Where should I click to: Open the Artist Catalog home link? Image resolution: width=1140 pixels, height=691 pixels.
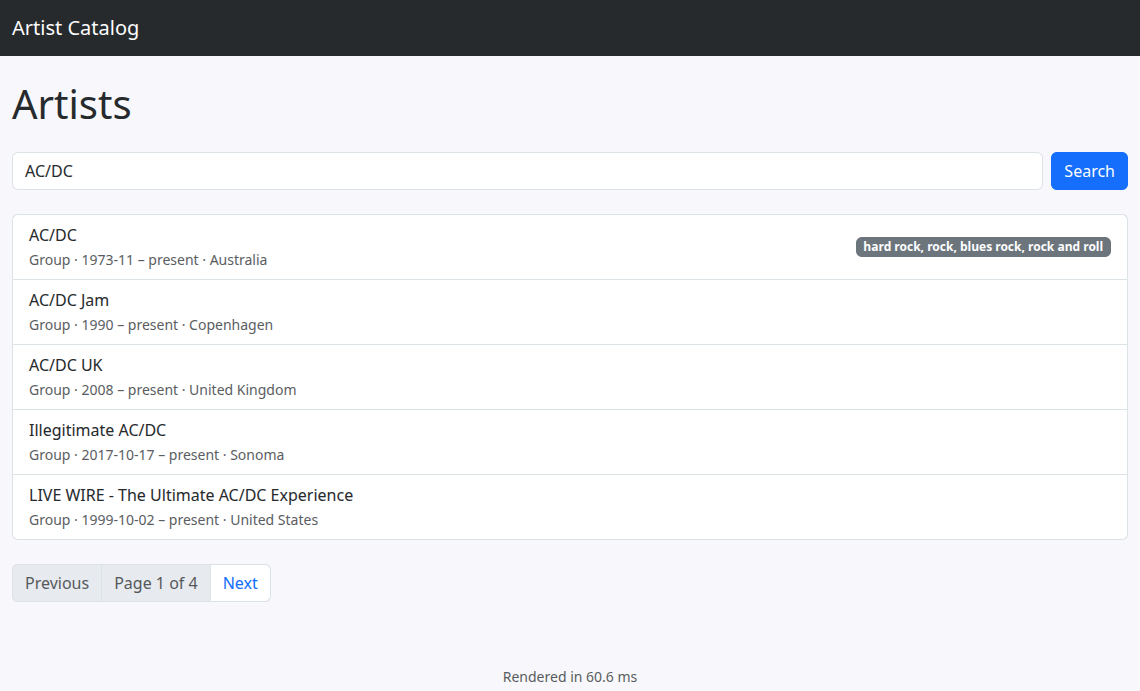[x=75, y=28]
